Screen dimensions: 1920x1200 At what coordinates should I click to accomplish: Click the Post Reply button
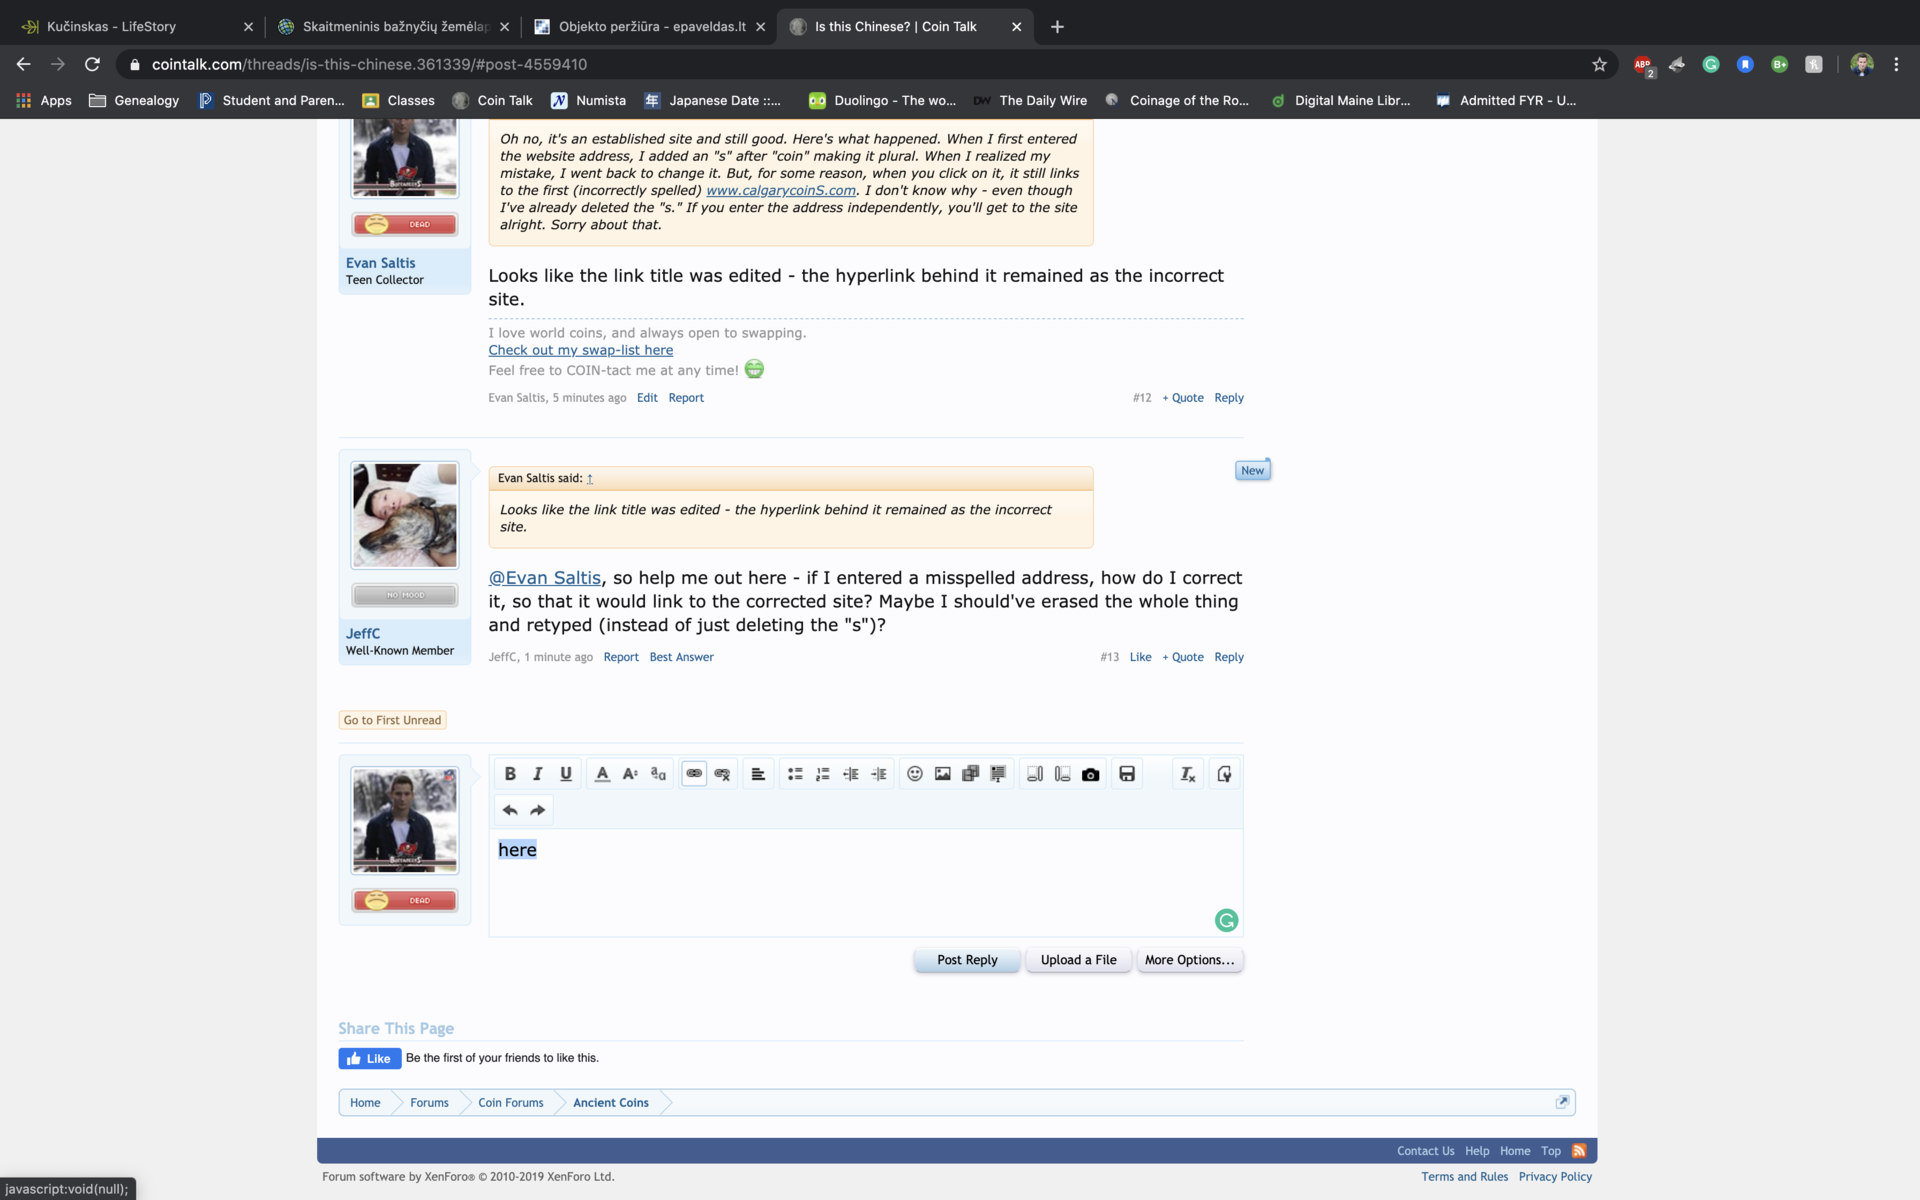click(x=967, y=960)
